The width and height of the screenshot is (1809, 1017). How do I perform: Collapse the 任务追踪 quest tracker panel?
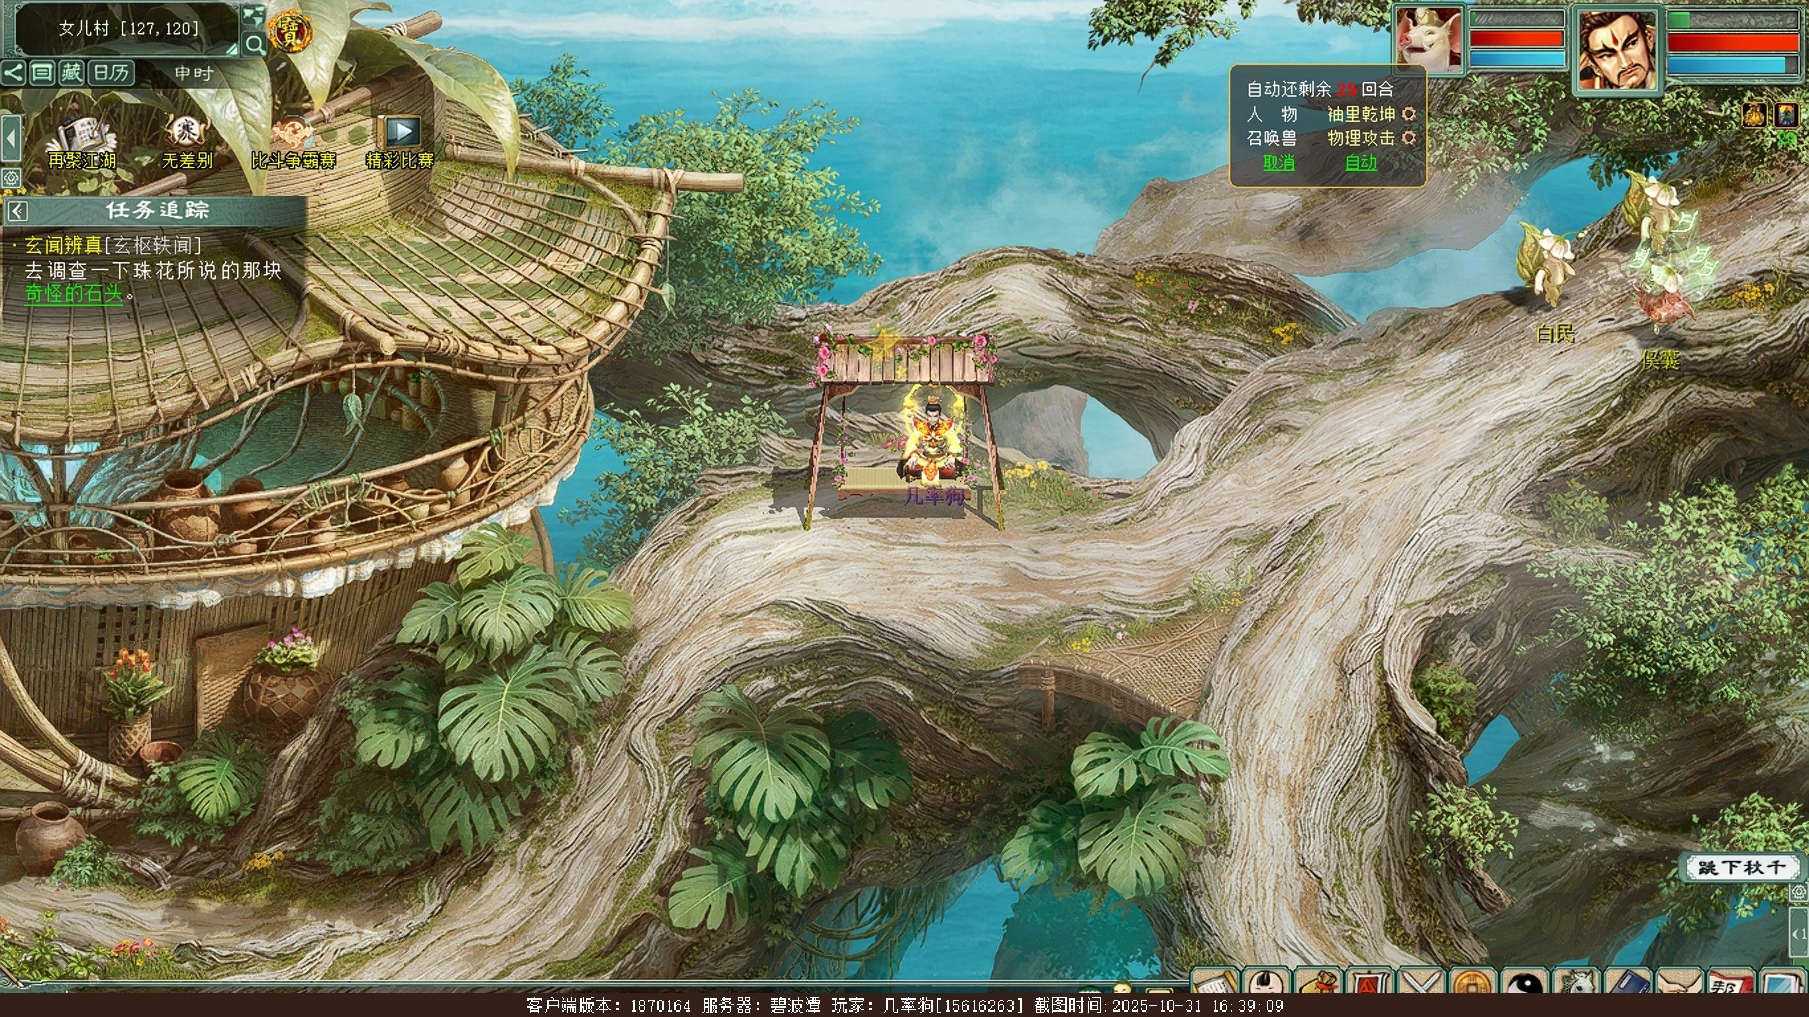point(17,210)
